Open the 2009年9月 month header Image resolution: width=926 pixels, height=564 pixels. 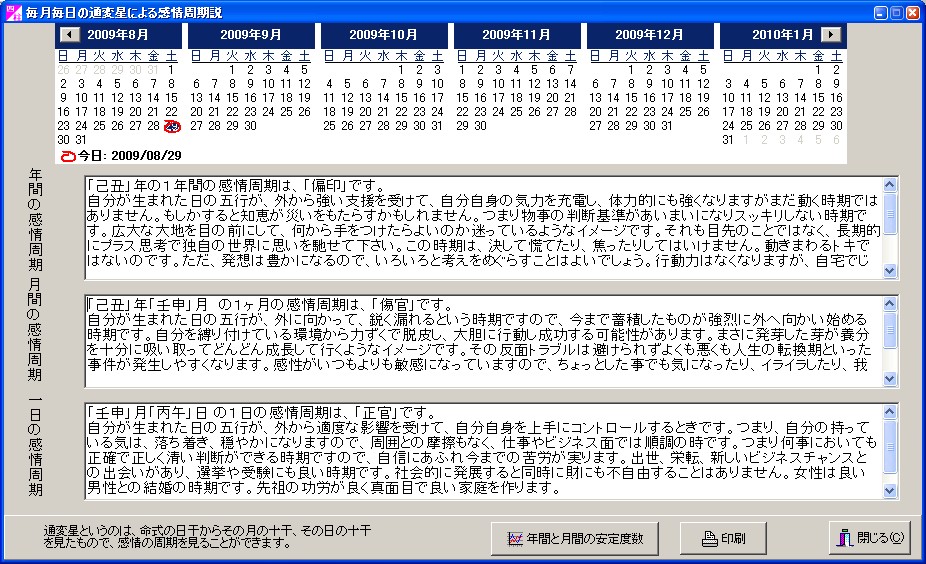click(251, 35)
